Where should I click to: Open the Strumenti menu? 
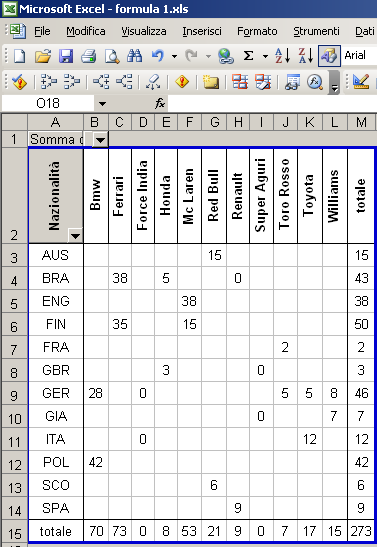pos(316,31)
